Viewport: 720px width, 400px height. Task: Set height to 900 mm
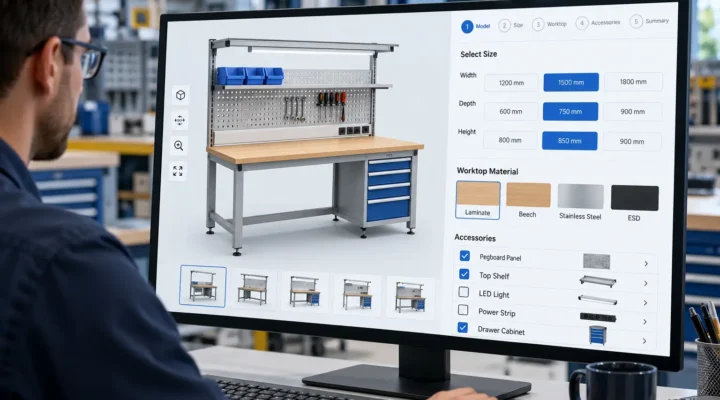(x=632, y=142)
